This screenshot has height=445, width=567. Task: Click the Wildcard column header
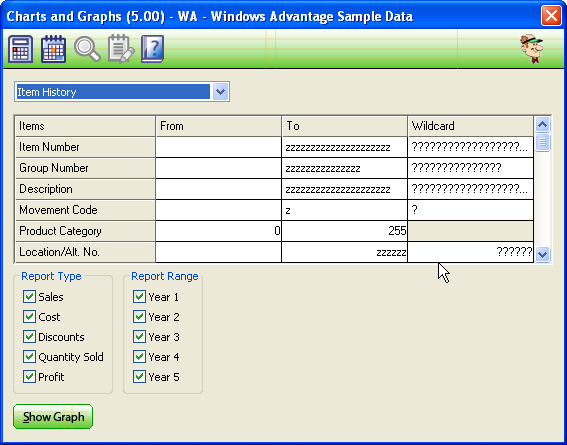click(470, 126)
